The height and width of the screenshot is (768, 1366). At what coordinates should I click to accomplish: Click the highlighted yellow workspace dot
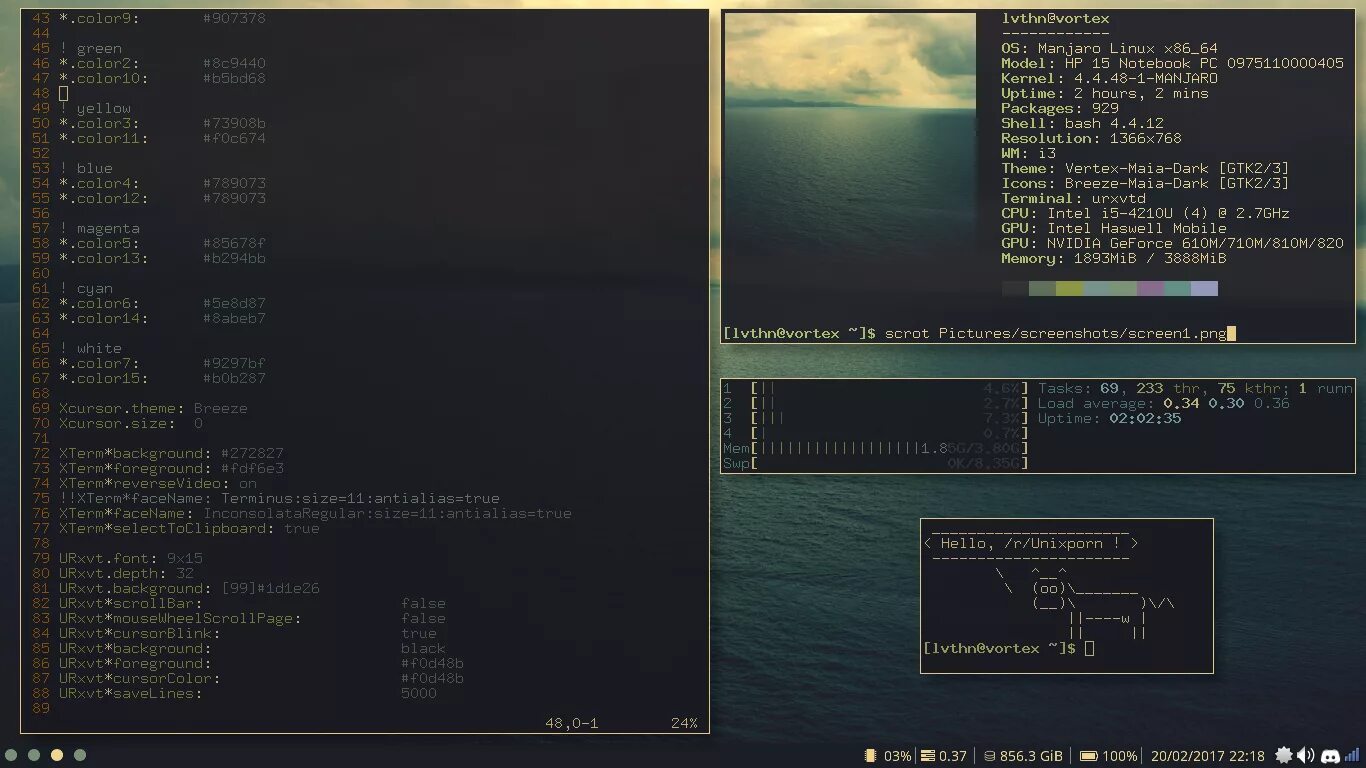57,755
